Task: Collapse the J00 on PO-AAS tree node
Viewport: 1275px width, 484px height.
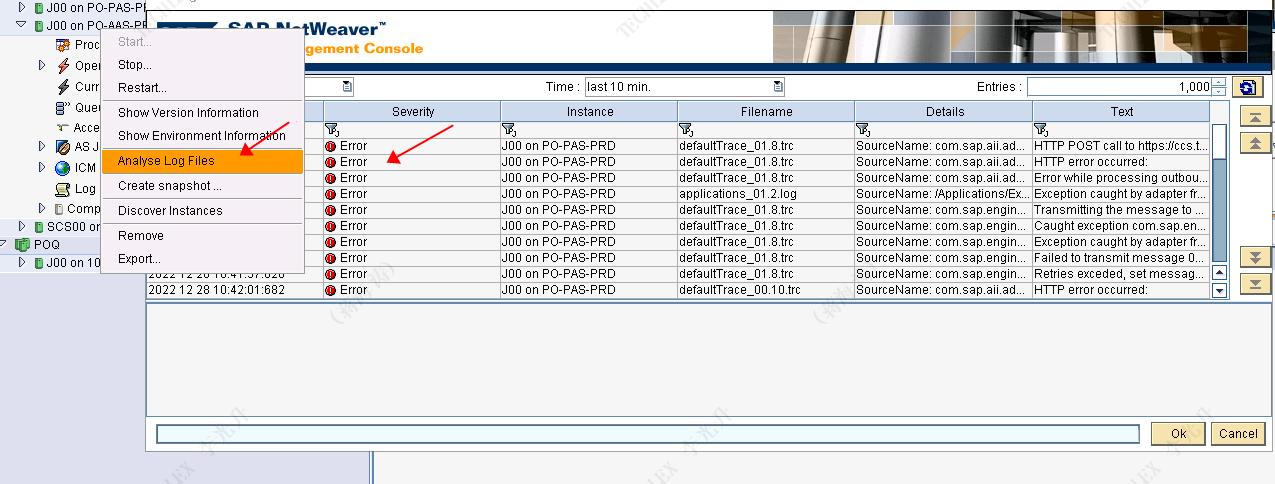Action: [x=21, y=24]
